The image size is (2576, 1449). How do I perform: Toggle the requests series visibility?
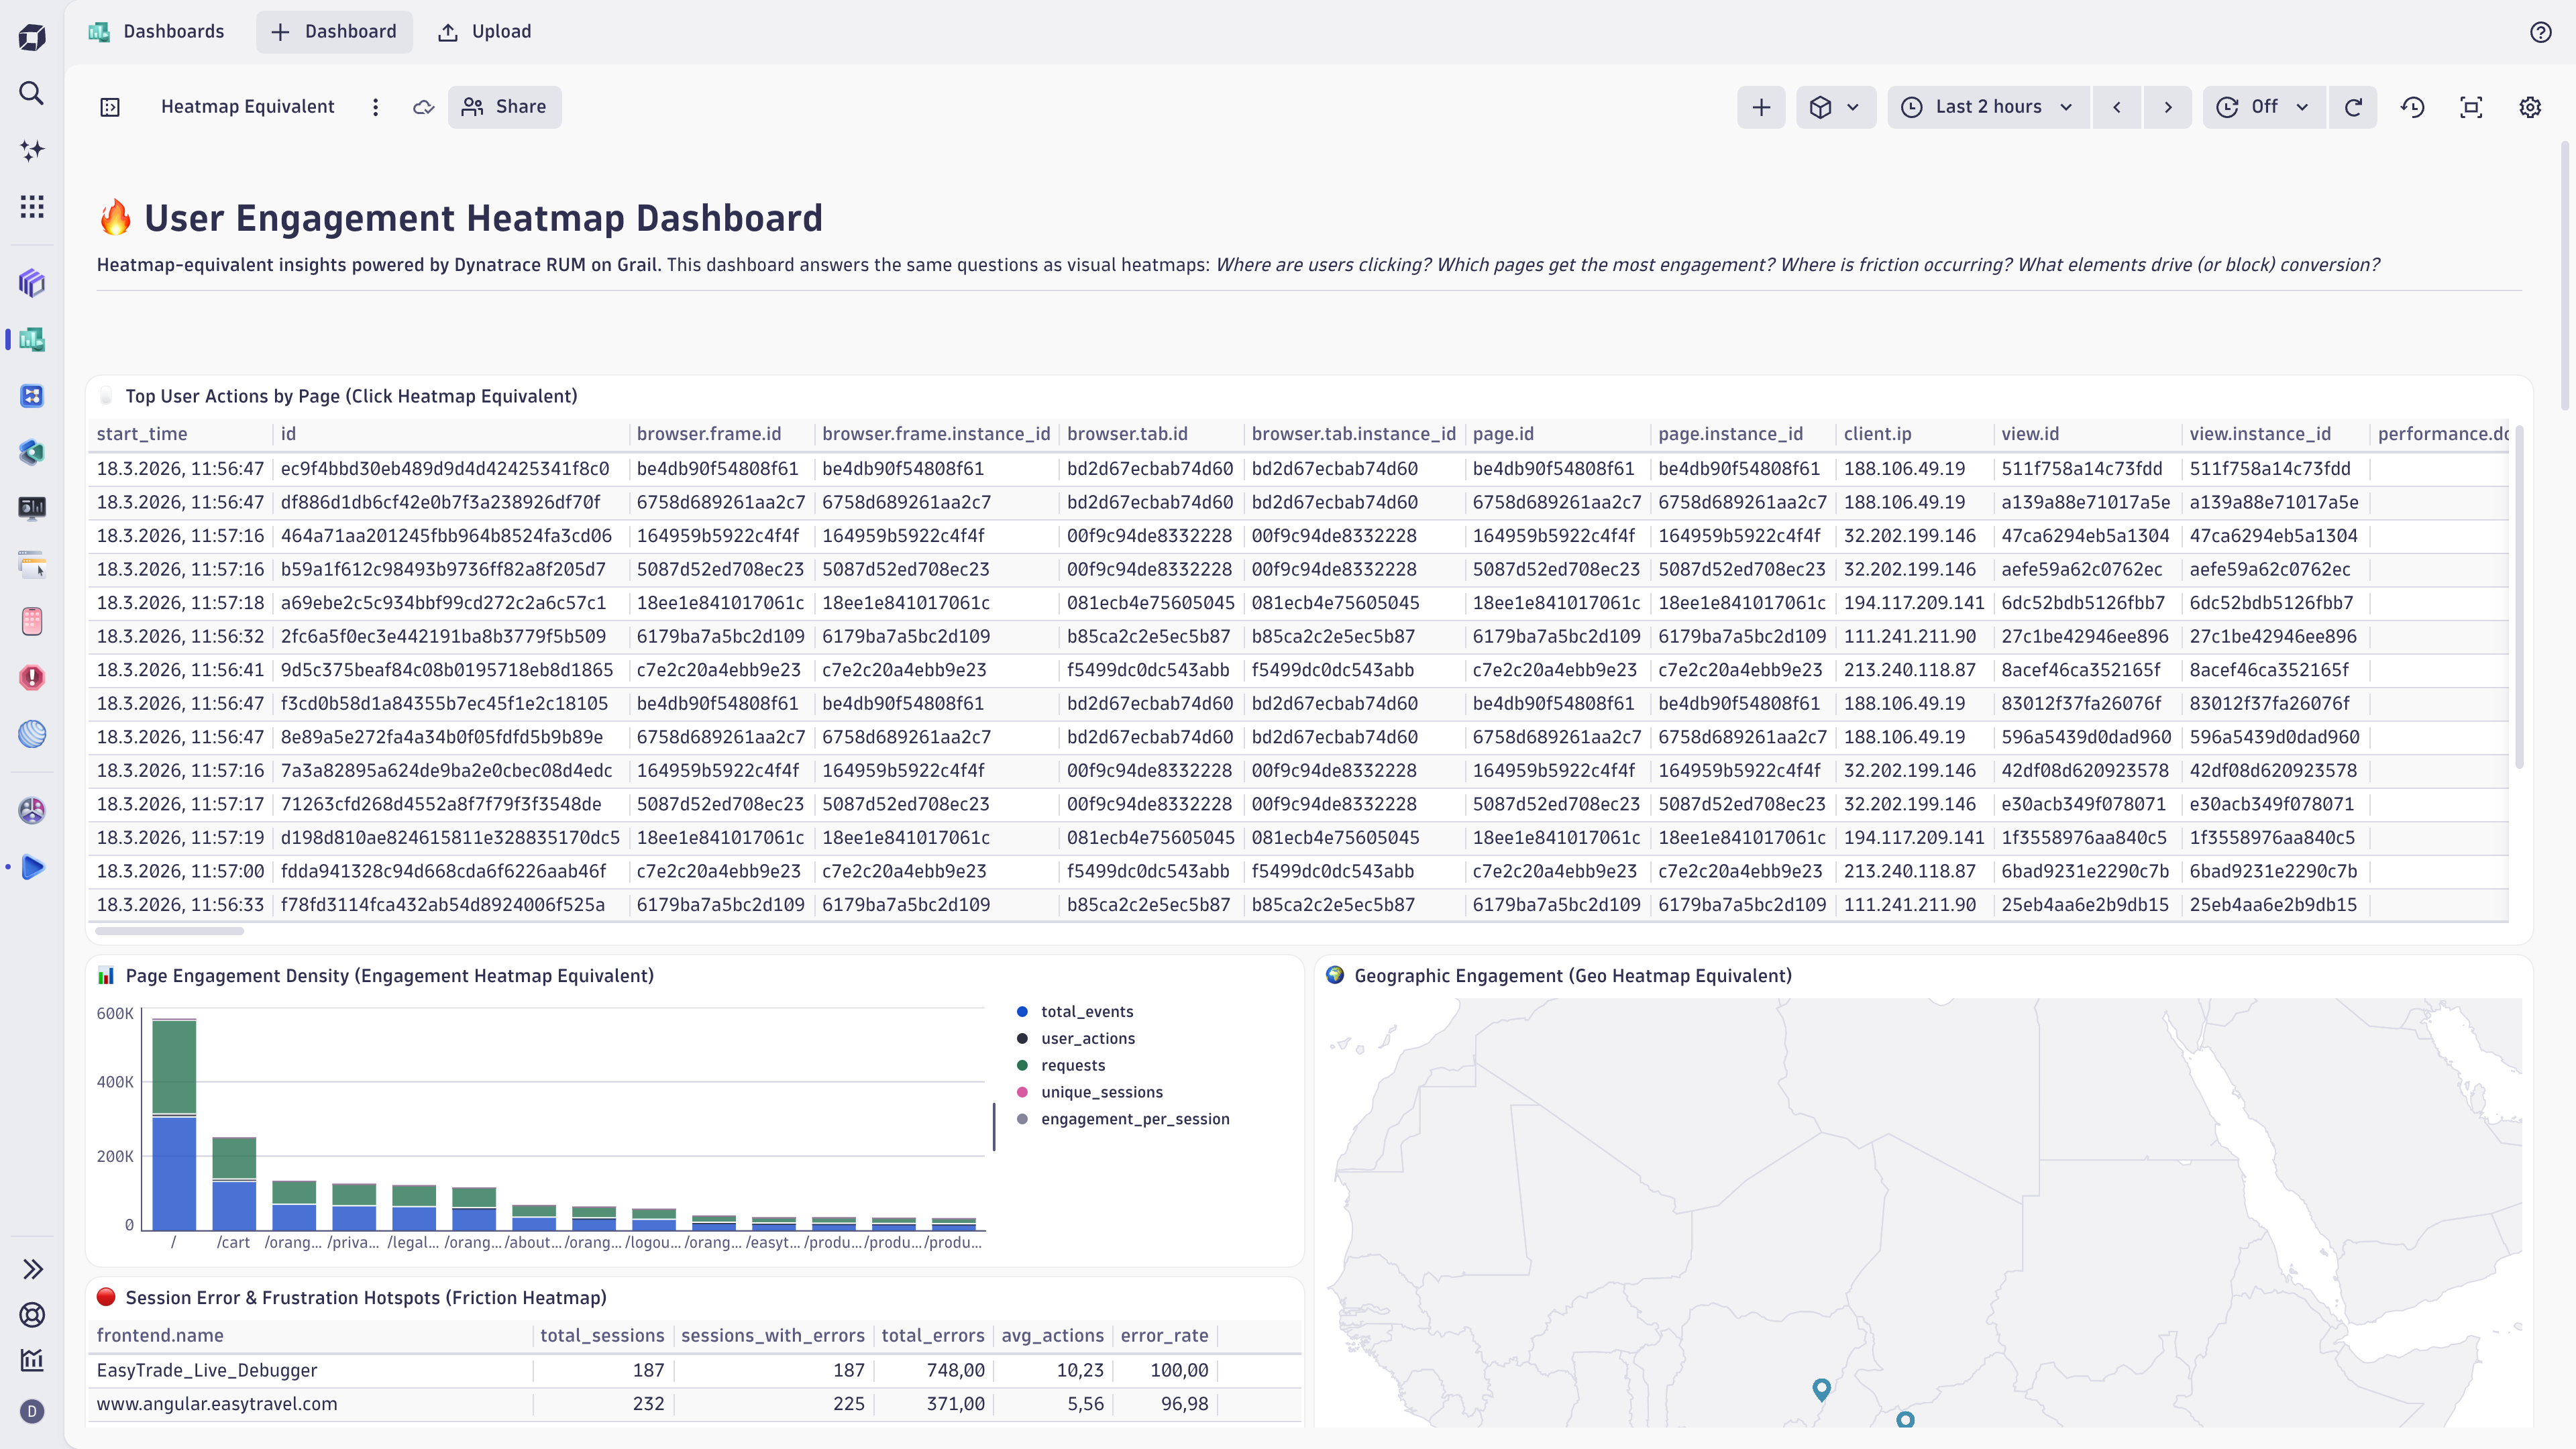[1074, 1065]
